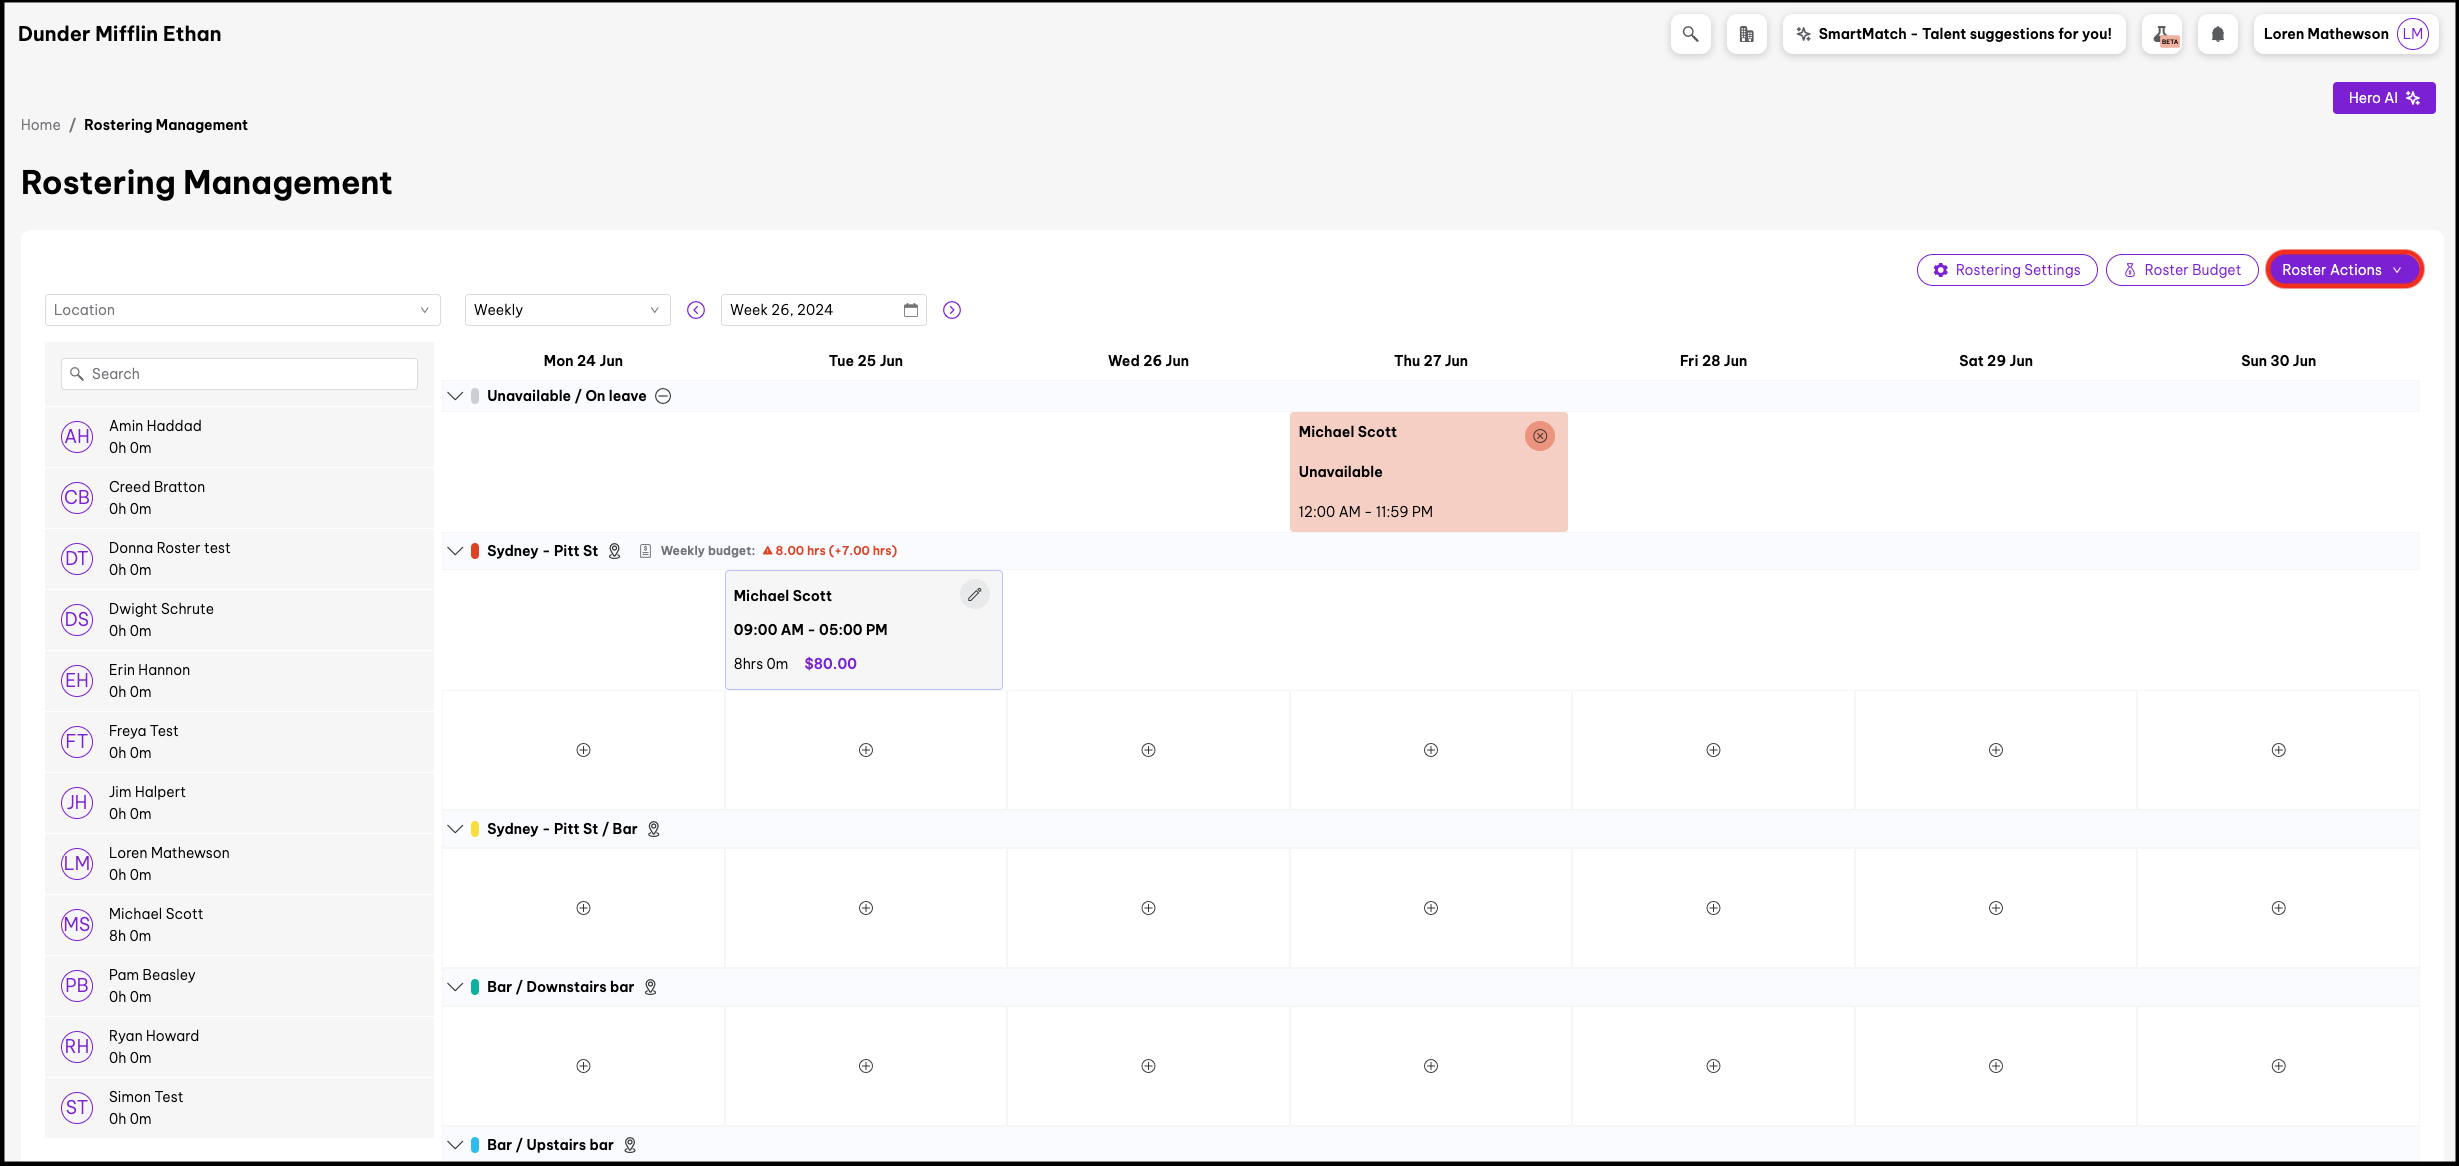Collapse the Sydney - Pitt St section

pyautogui.click(x=455, y=551)
